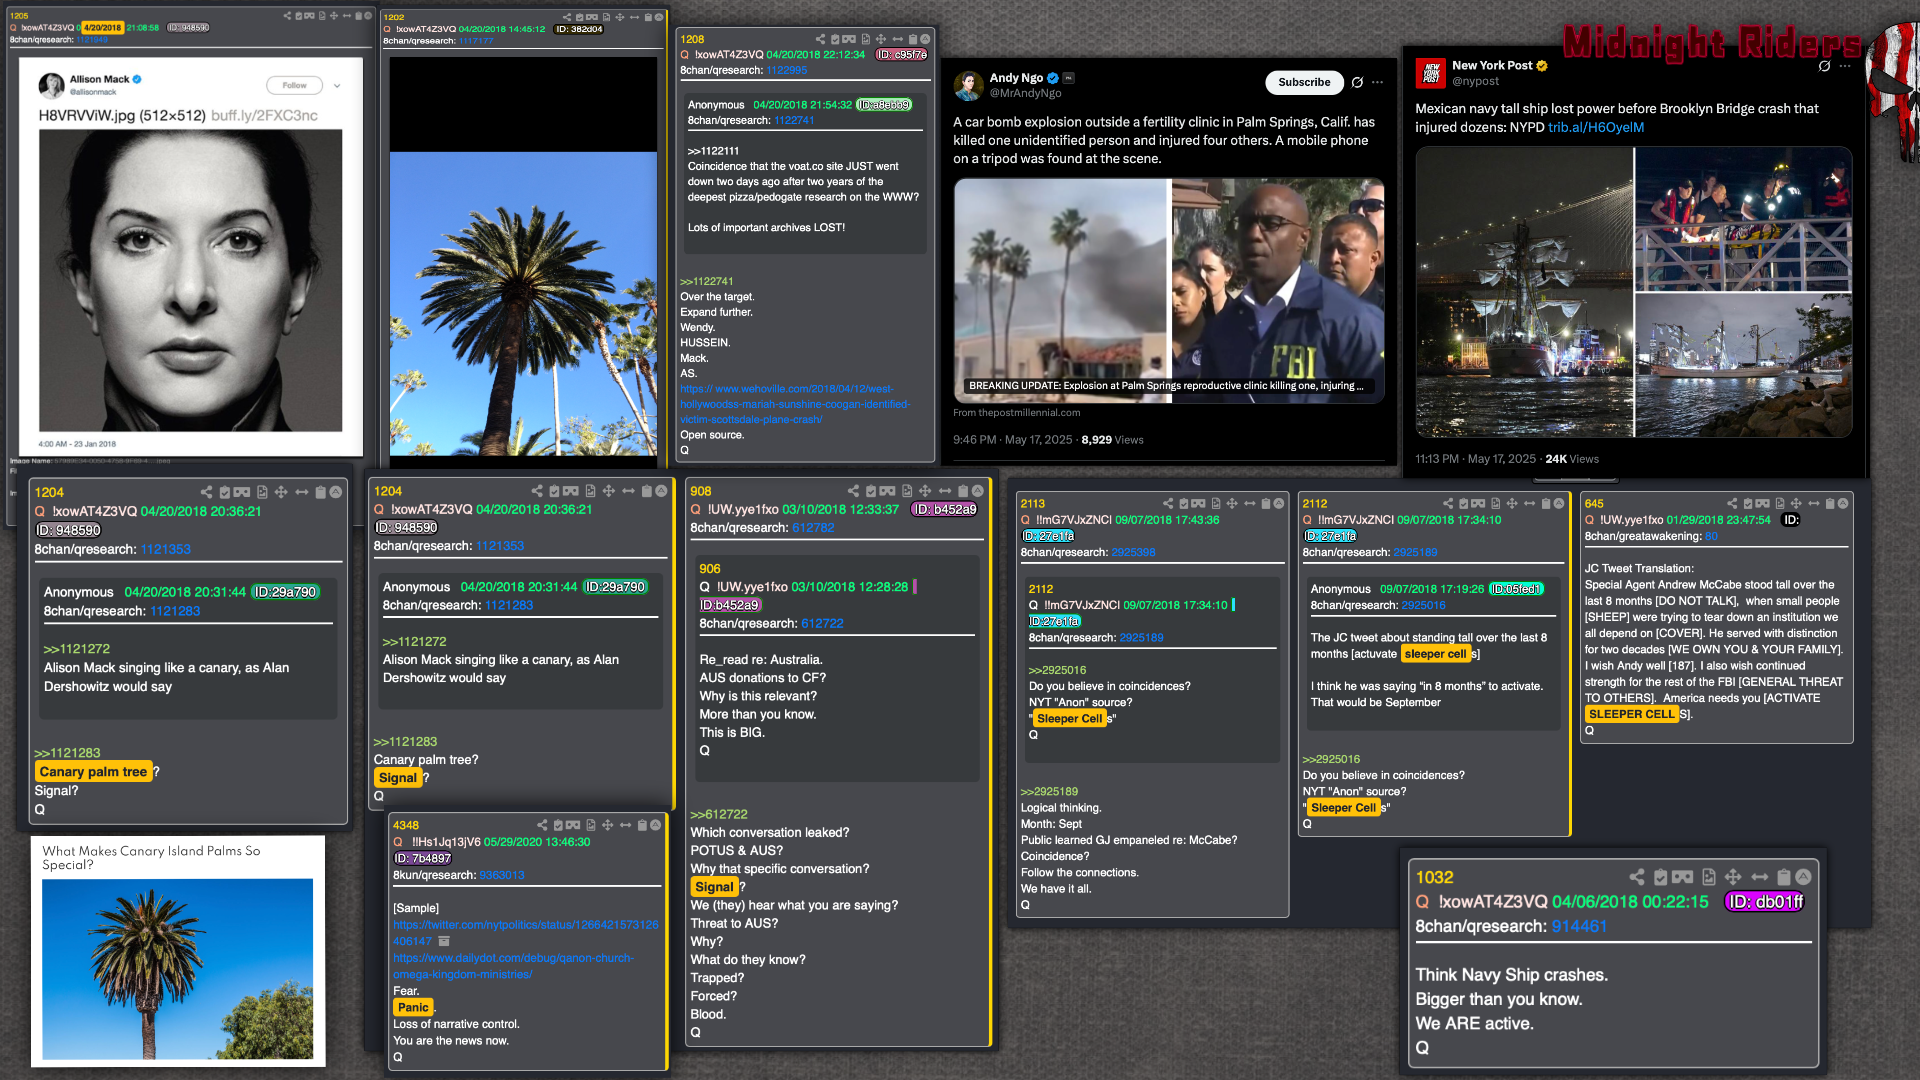The width and height of the screenshot is (1920, 1080).
Task: Click the Andy Ngo profile avatar
Action: (968, 85)
